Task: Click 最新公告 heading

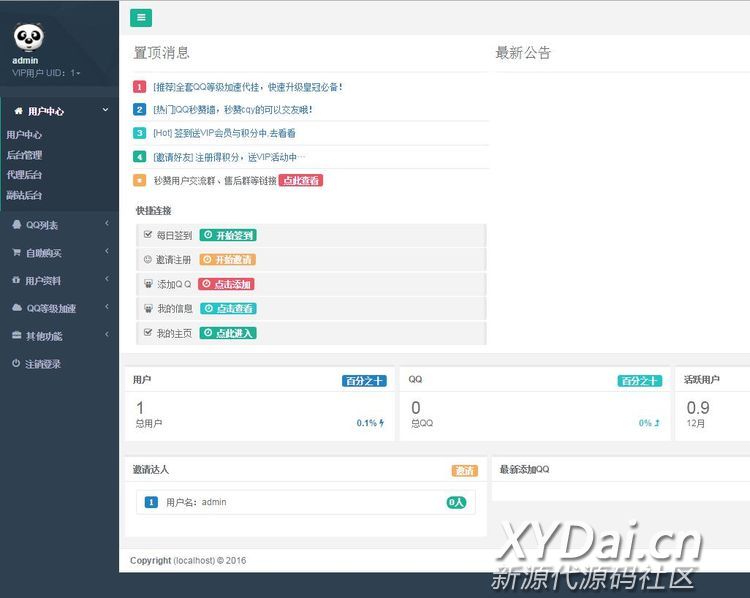Action: (x=523, y=53)
